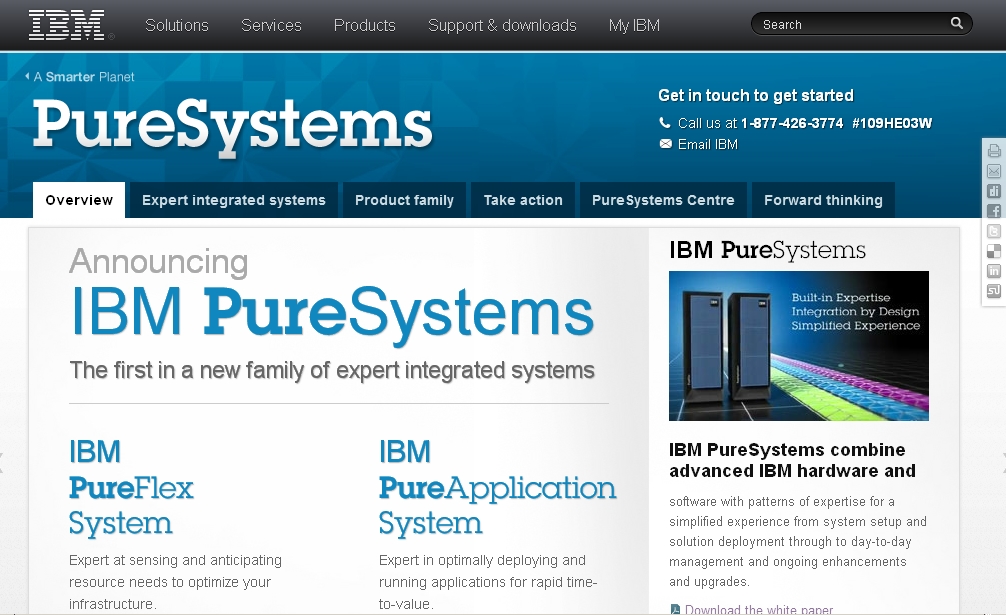Click the PDF icon beside Download the white paper
Screen dimensions: 1006x615
coord(675,609)
